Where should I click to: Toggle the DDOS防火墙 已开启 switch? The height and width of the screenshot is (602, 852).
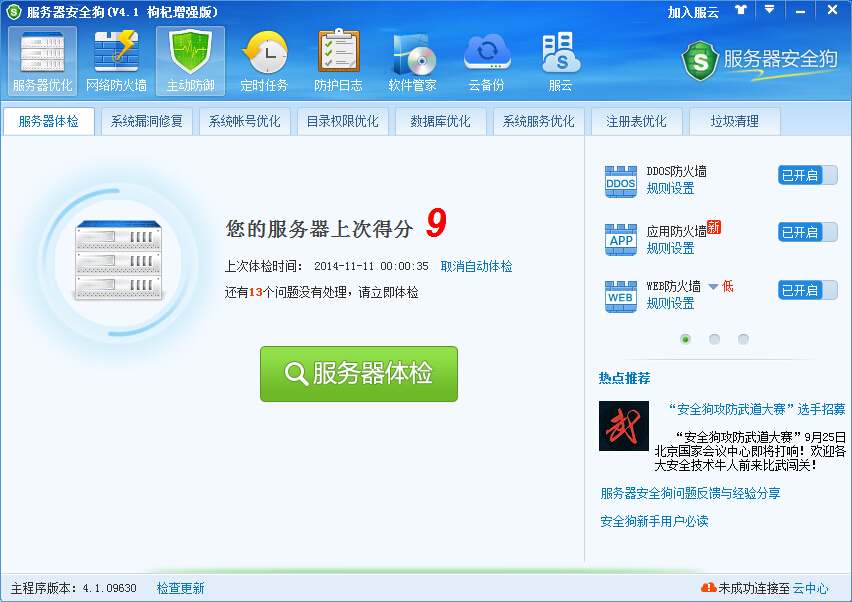pyautogui.click(x=806, y=174)
